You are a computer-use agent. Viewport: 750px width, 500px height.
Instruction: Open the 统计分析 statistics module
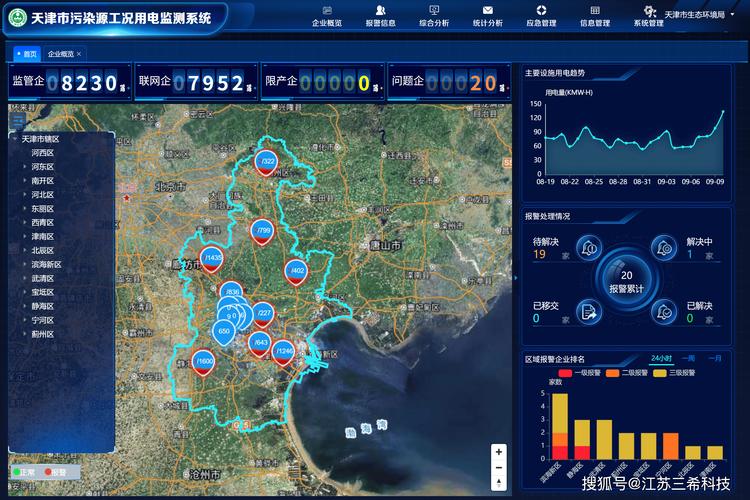pyautogui.click(x=487, y=16)
